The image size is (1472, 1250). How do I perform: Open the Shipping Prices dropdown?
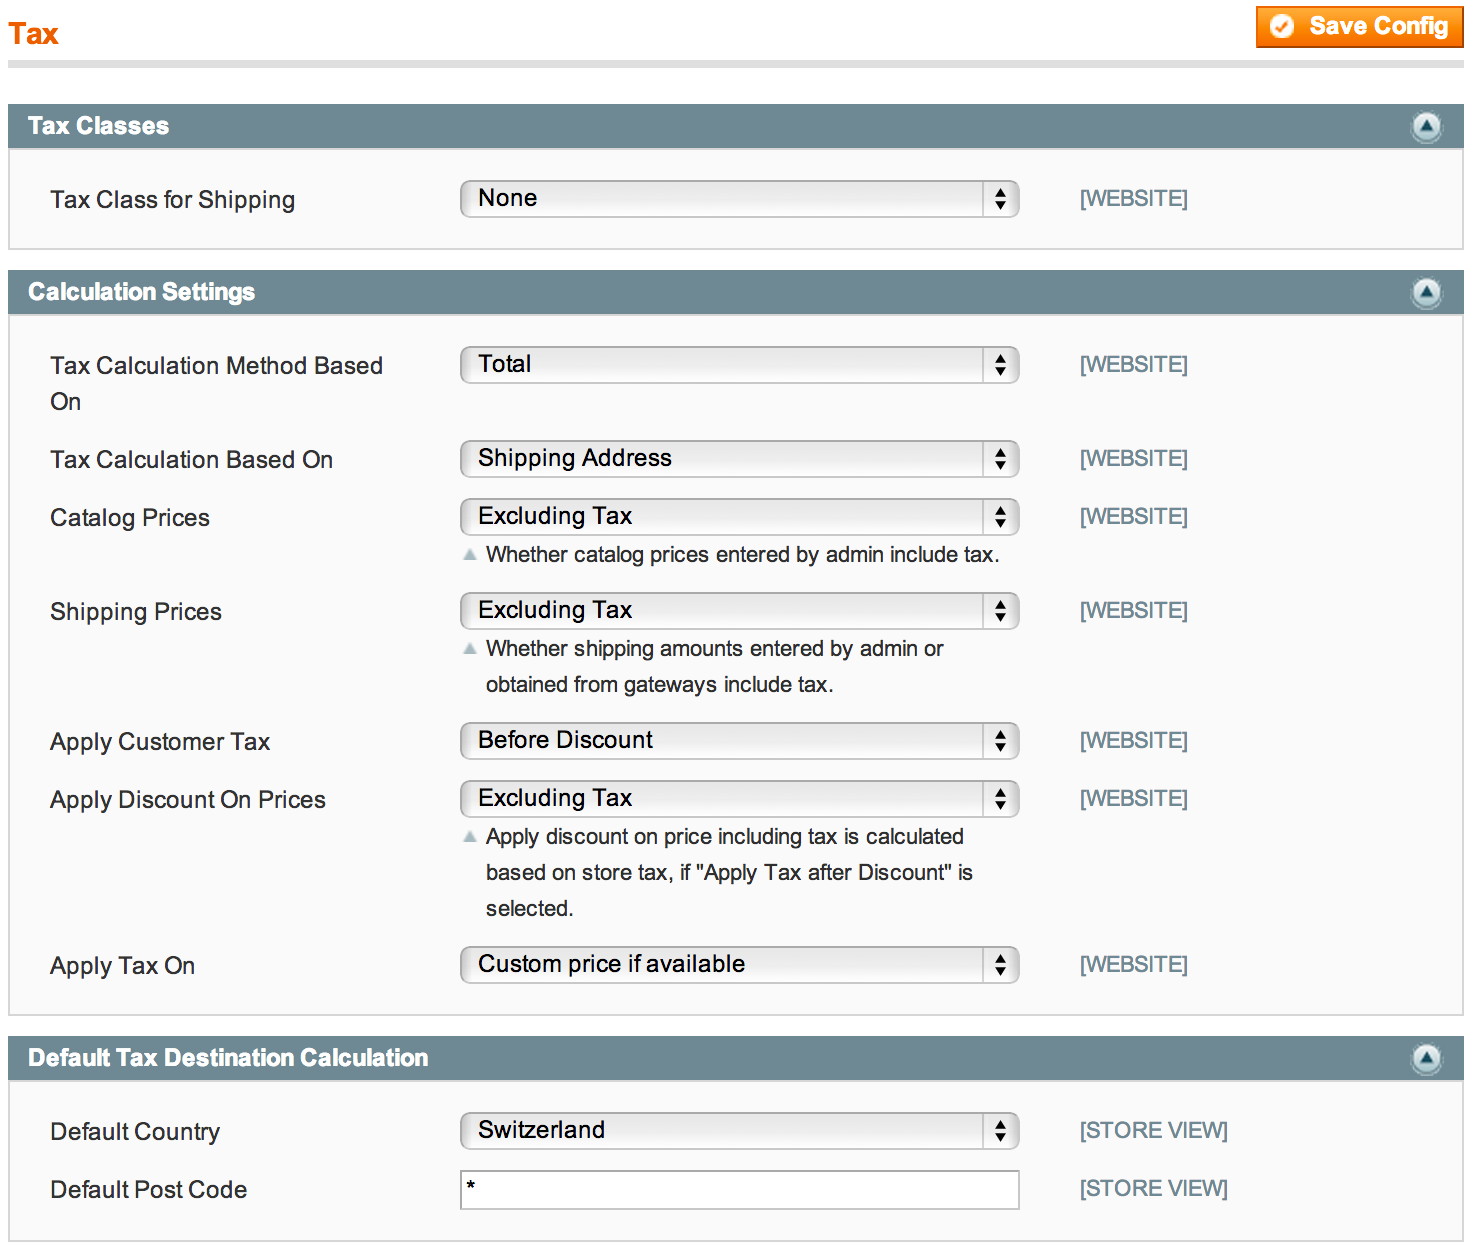coord(739,611)
